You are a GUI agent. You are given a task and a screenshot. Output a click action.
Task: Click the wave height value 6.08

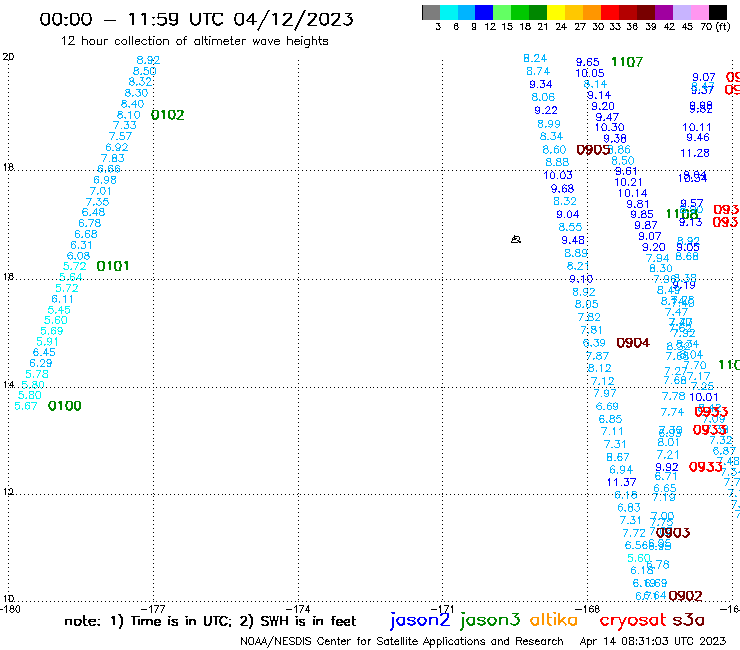tap(78, 256)
